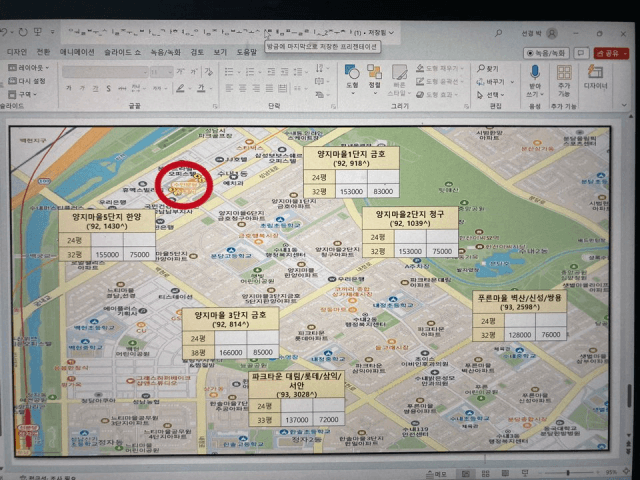Viewport: 640px width, 480px height.
Task: Click cell 166000 in 양지마을 3단지 금호 table
Action: click(231, 352)
